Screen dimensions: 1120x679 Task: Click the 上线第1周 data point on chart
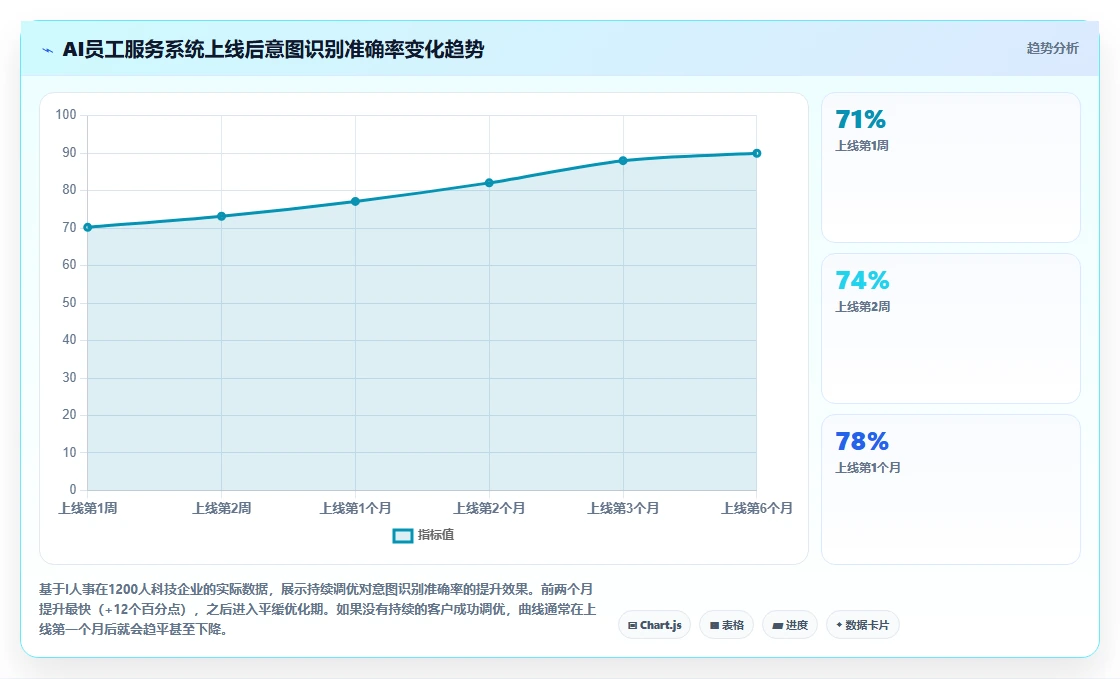pos(88,228)
